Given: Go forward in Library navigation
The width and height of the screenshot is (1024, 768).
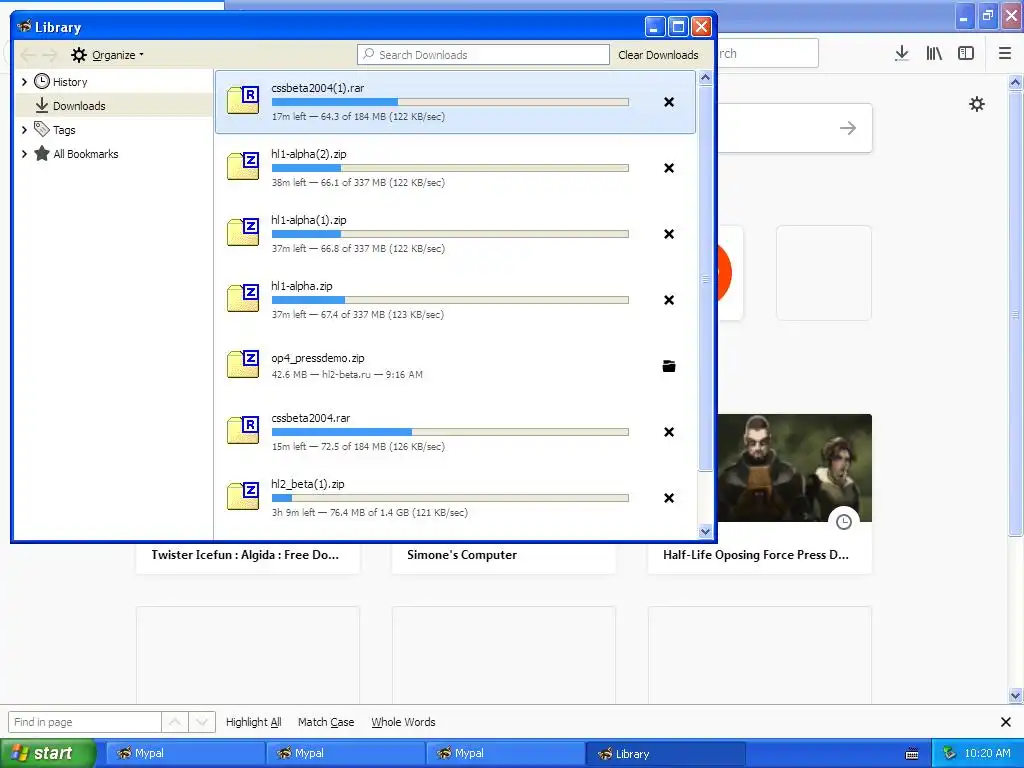Looking at the screenshot, I should click(x=50, y=55).
